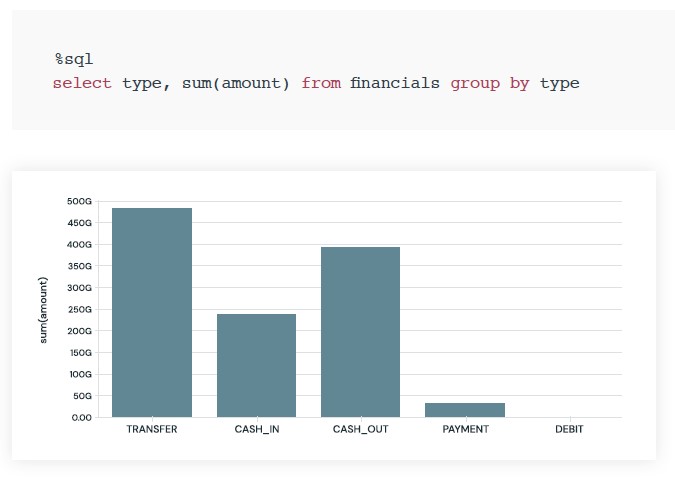Click the CASH_OUT axis label
The width and height of the screenshot is (675, 484).
[361, 429]
